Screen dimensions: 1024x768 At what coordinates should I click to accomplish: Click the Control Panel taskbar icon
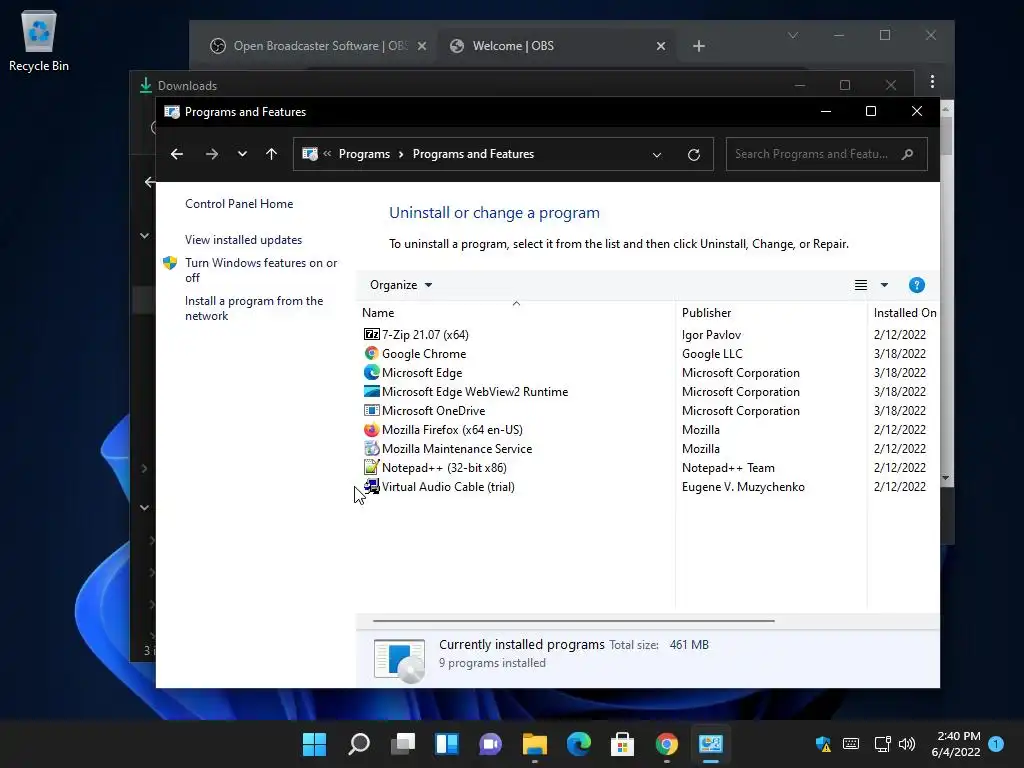coord(711,744)
